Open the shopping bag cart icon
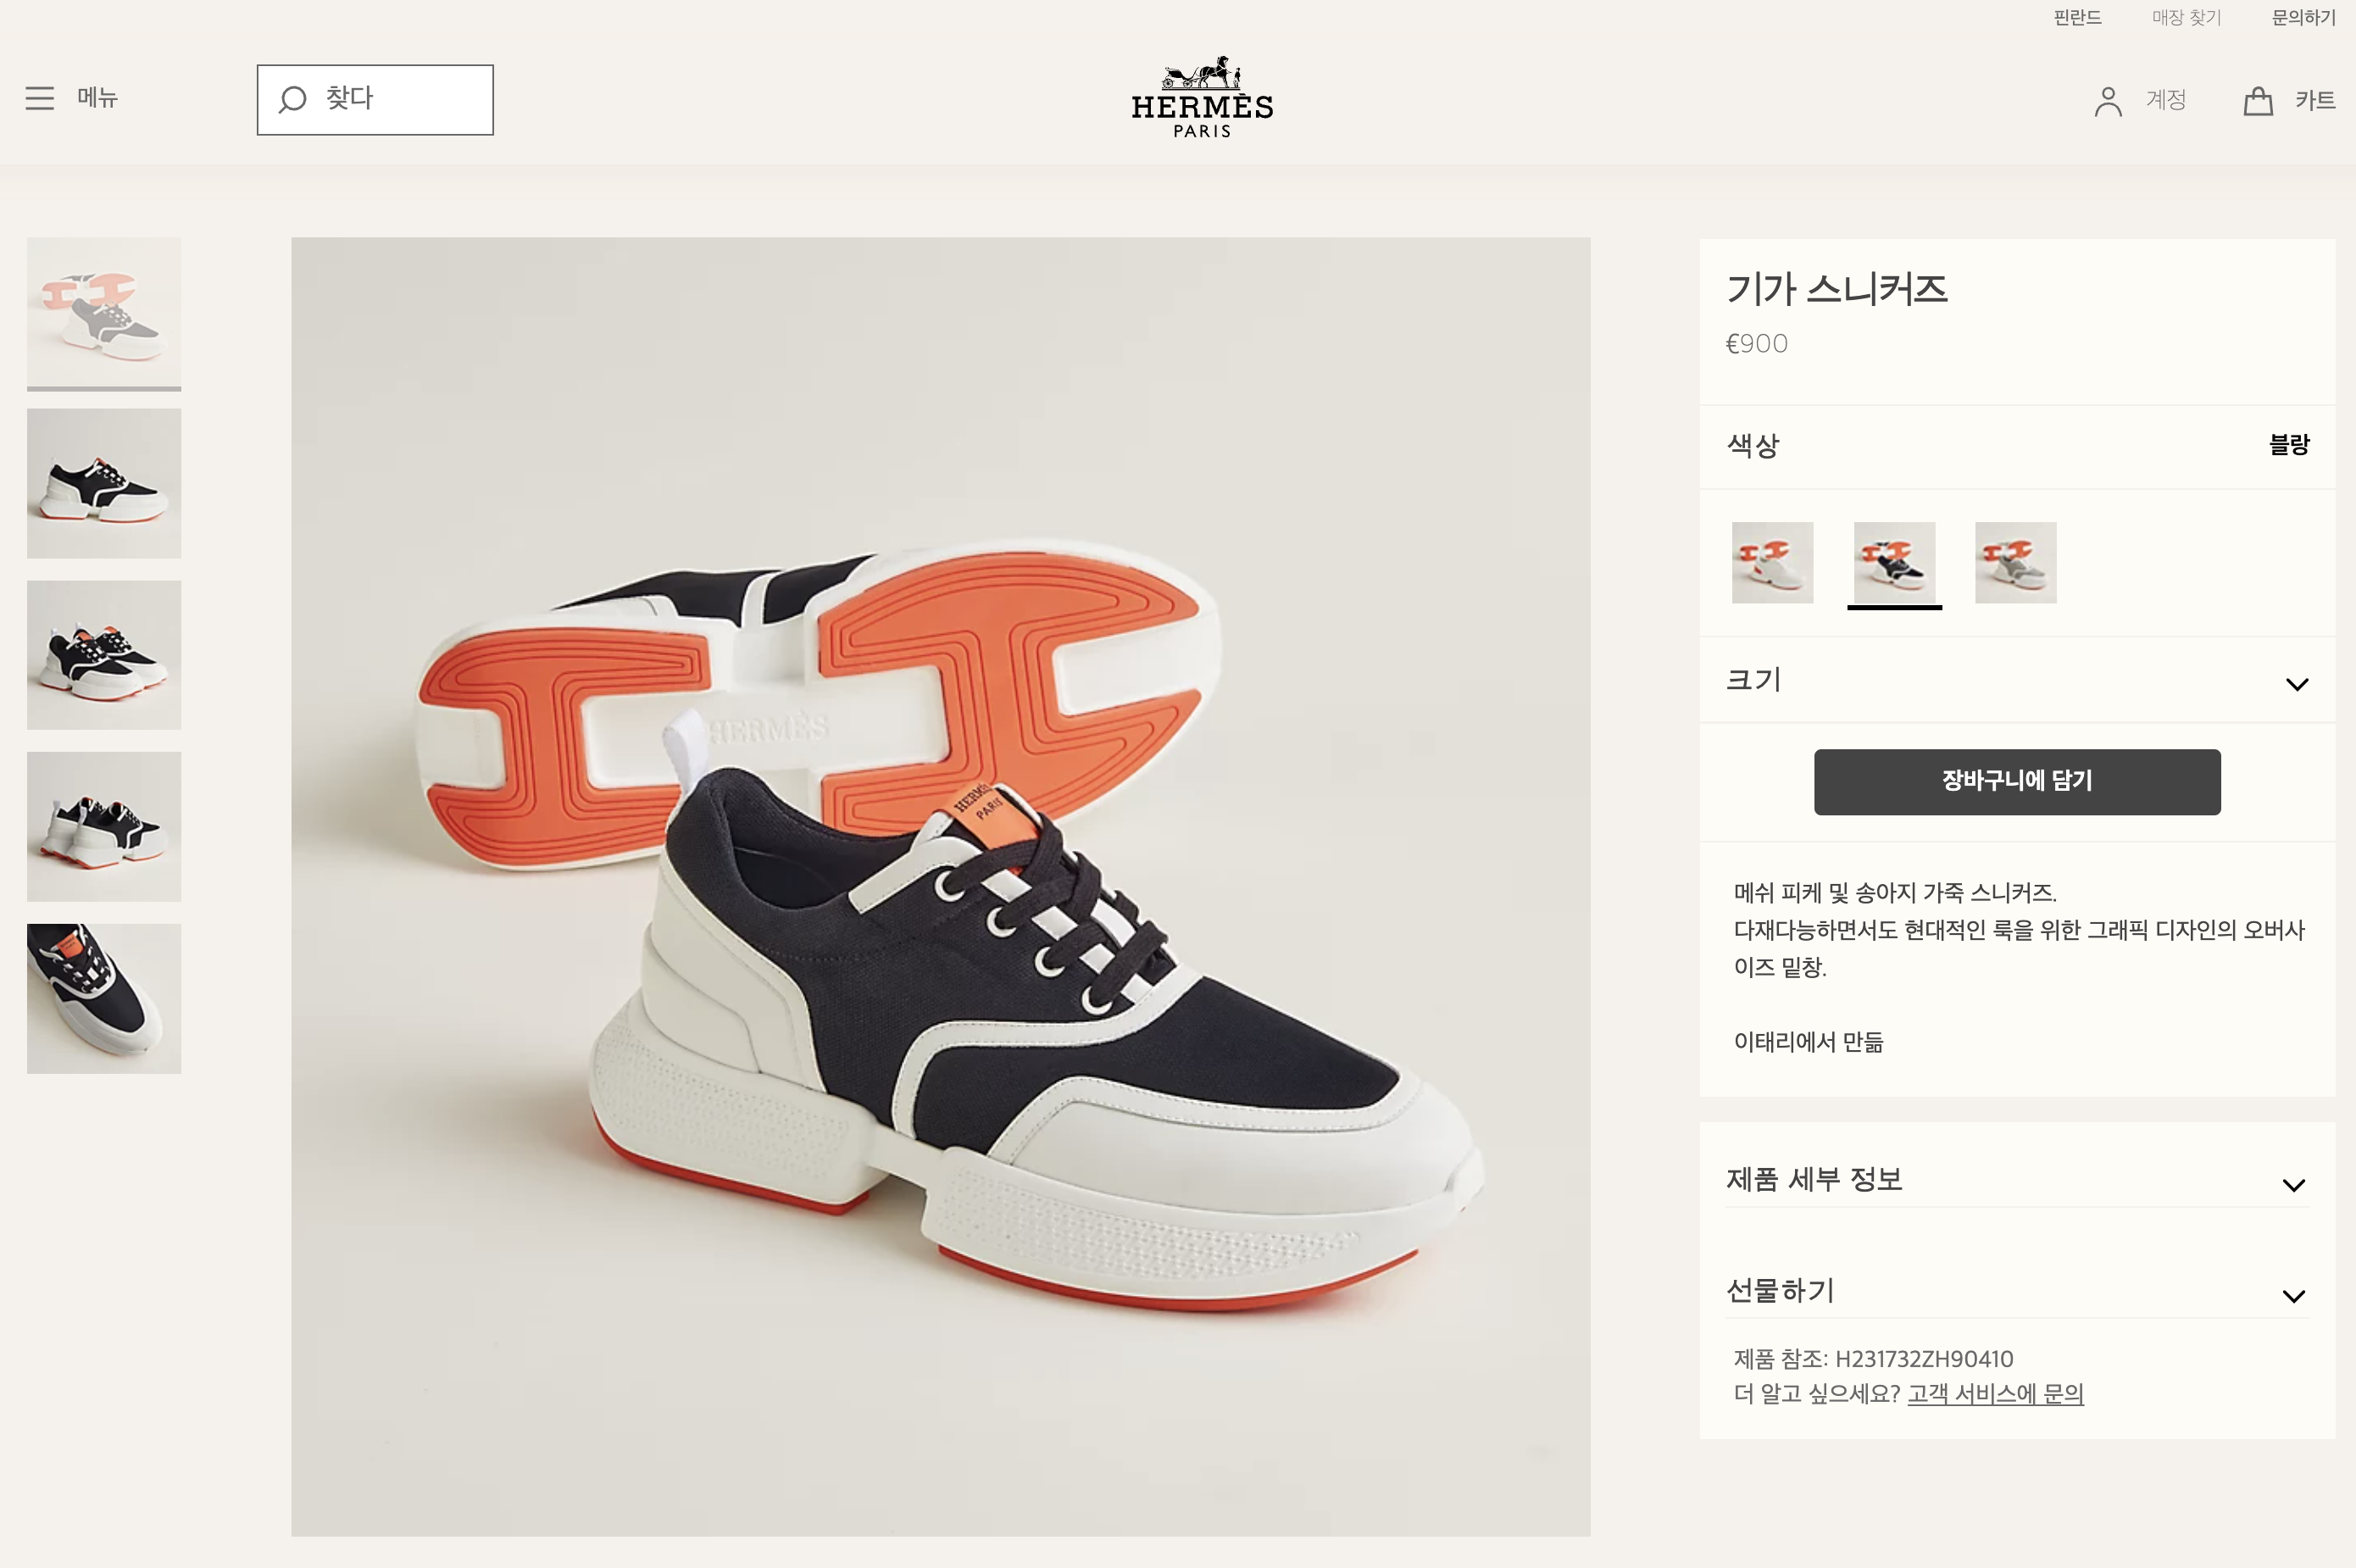The height and width of the screenshot is (1568, 2356). click(x=2258, y=100)
